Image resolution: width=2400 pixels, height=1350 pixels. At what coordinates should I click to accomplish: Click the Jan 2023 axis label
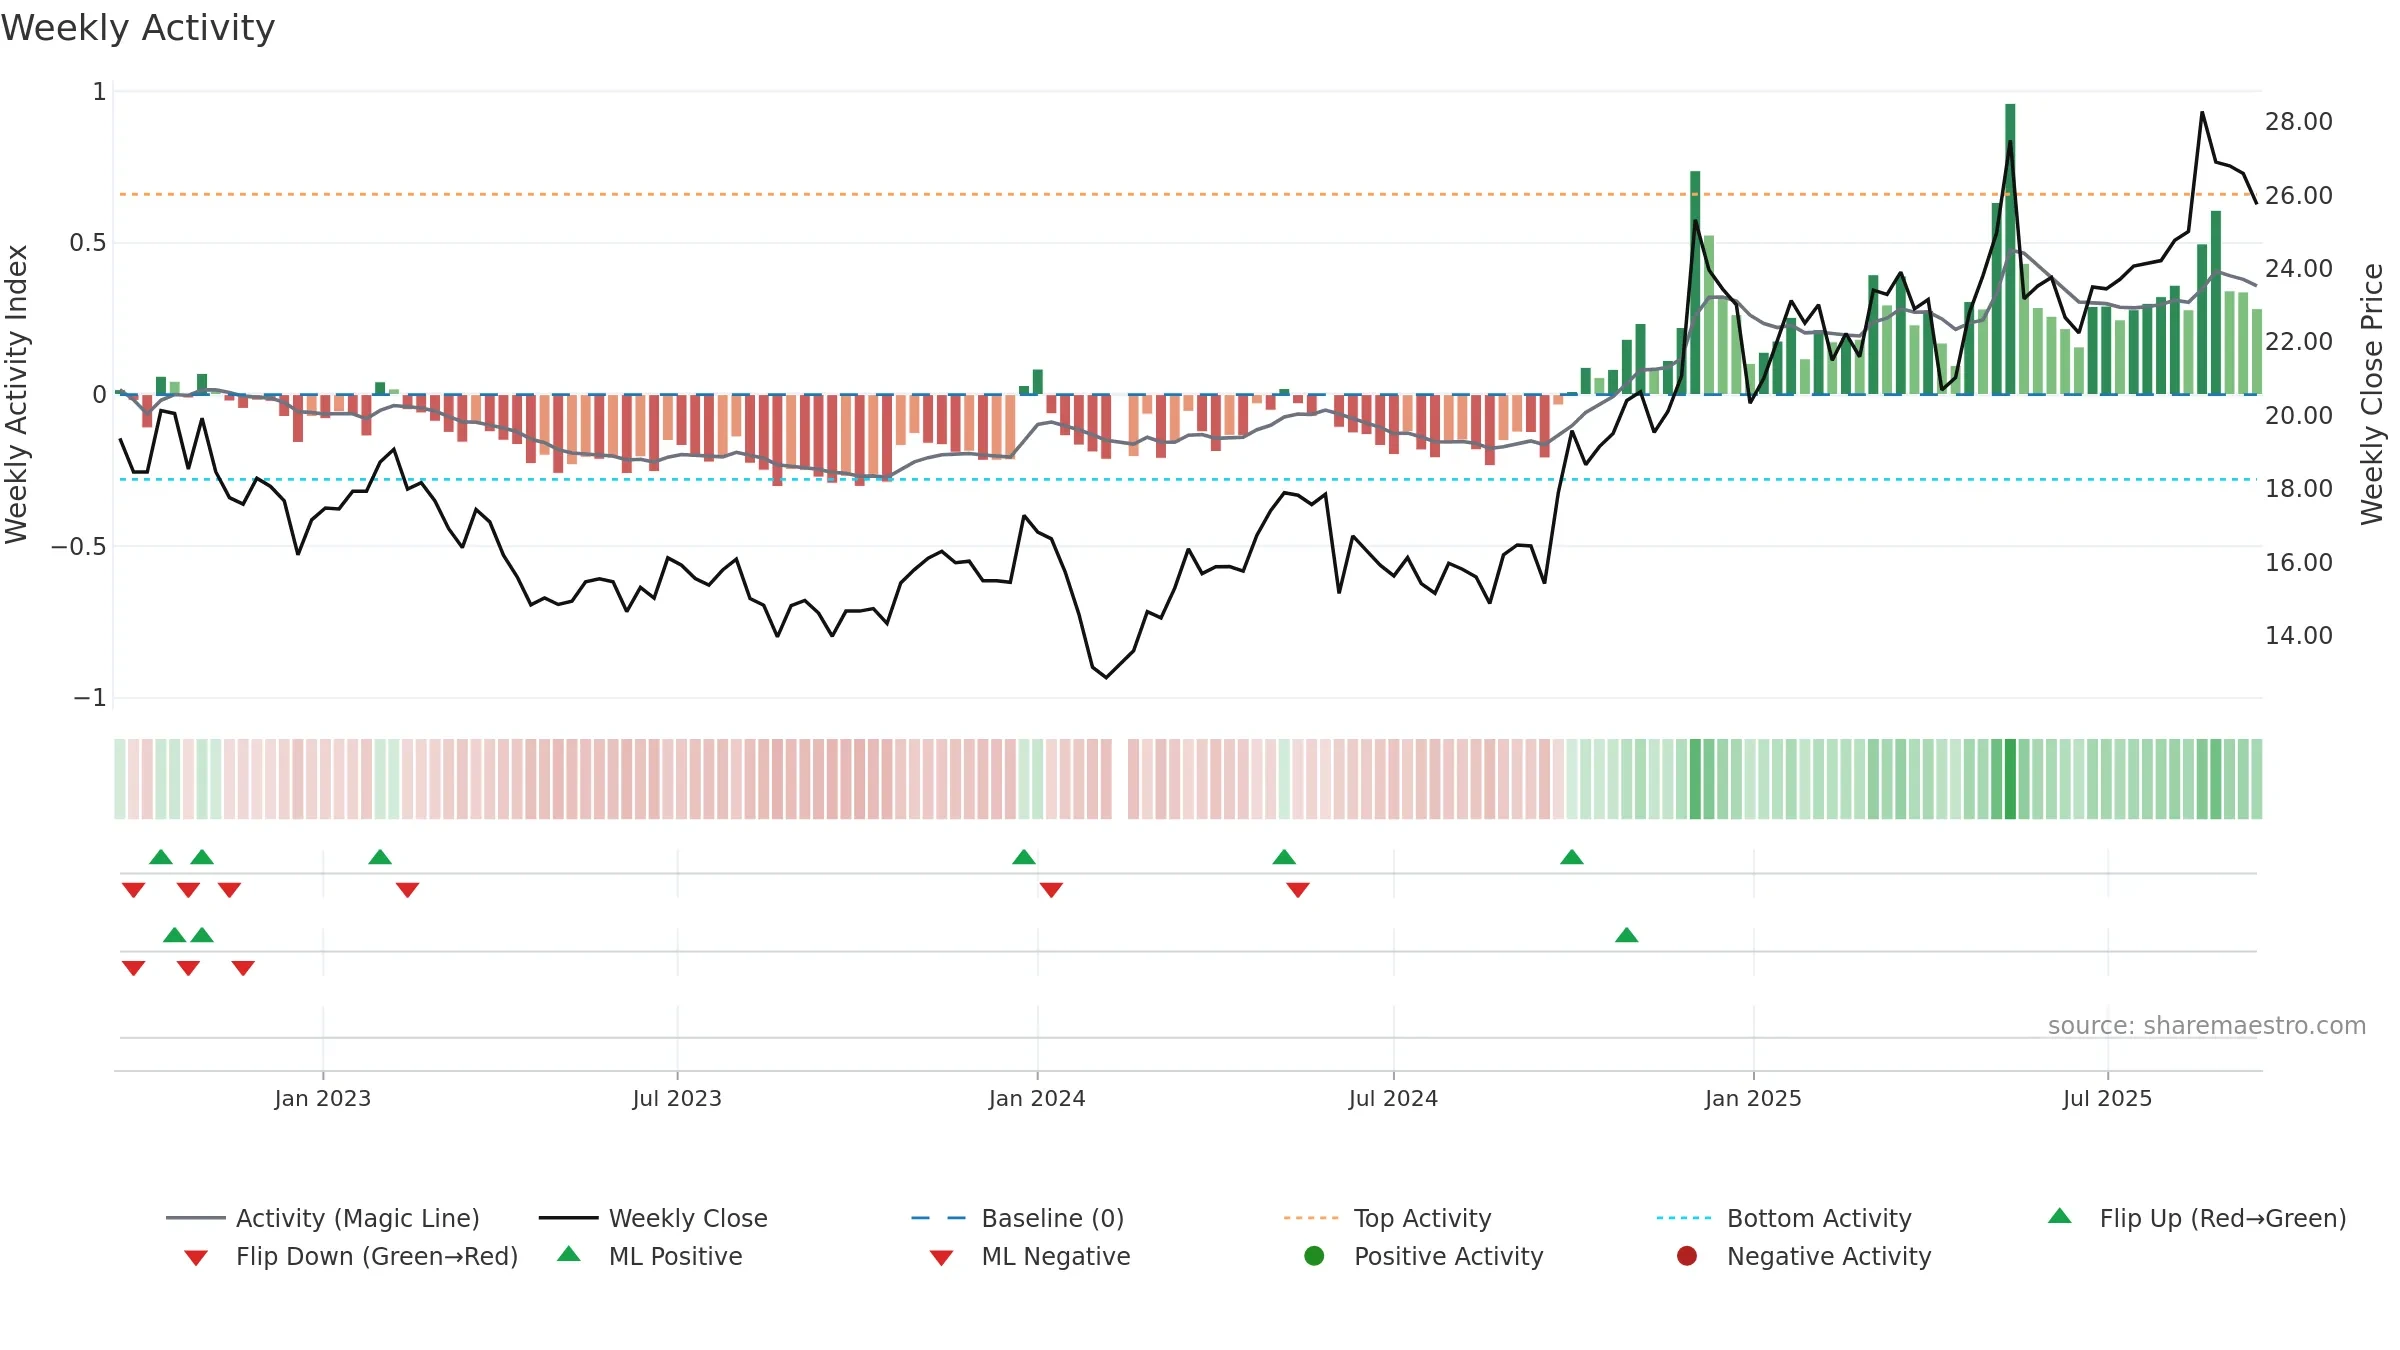point(323,1098)
